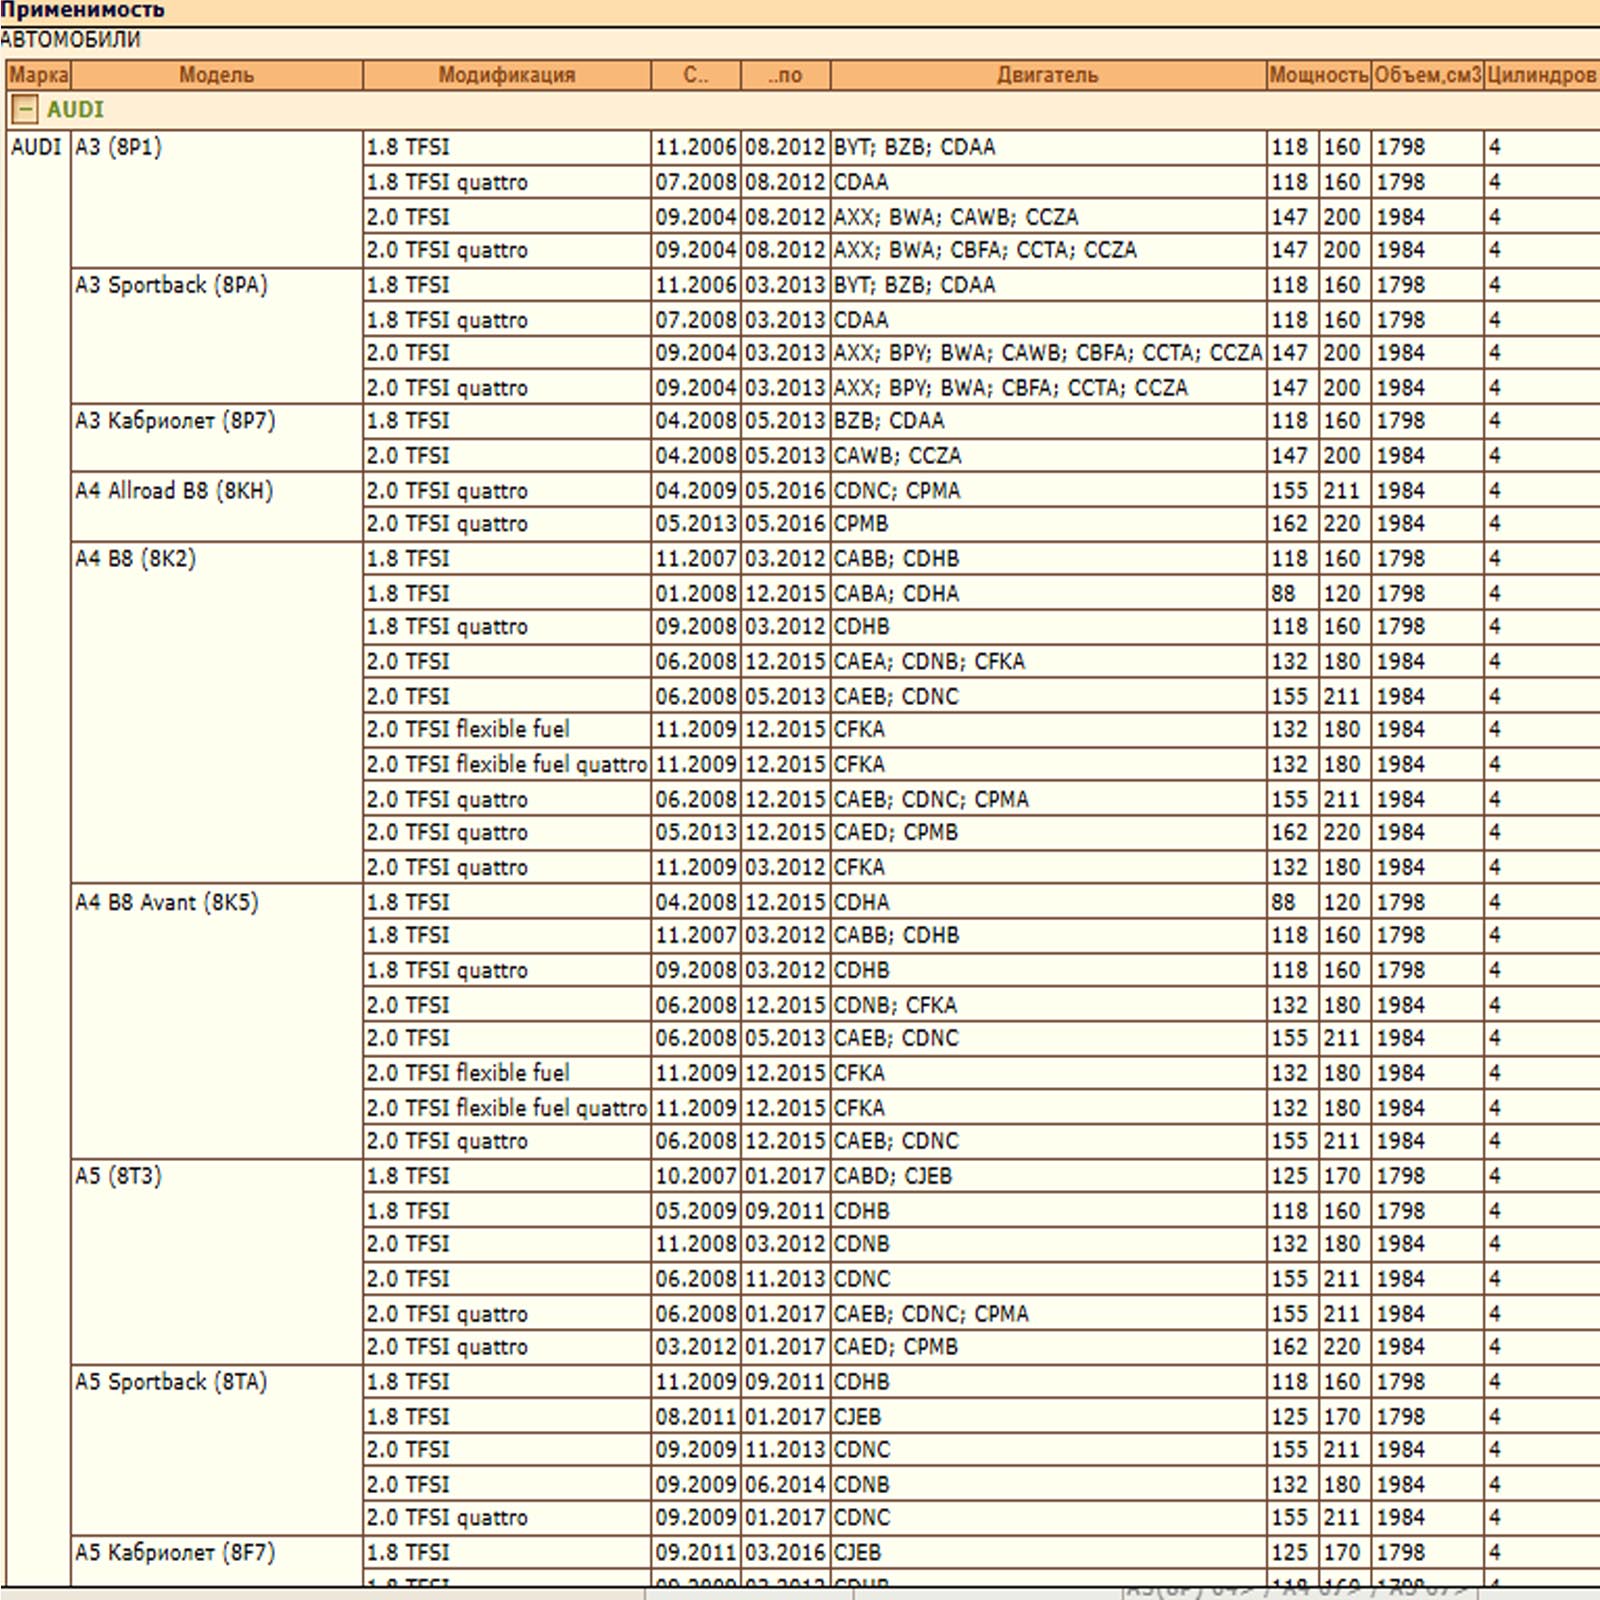Select the Модификация column header
The height and width of the screenshot is (1600, 1600).
pyautogui.click(x=506, y=75)
